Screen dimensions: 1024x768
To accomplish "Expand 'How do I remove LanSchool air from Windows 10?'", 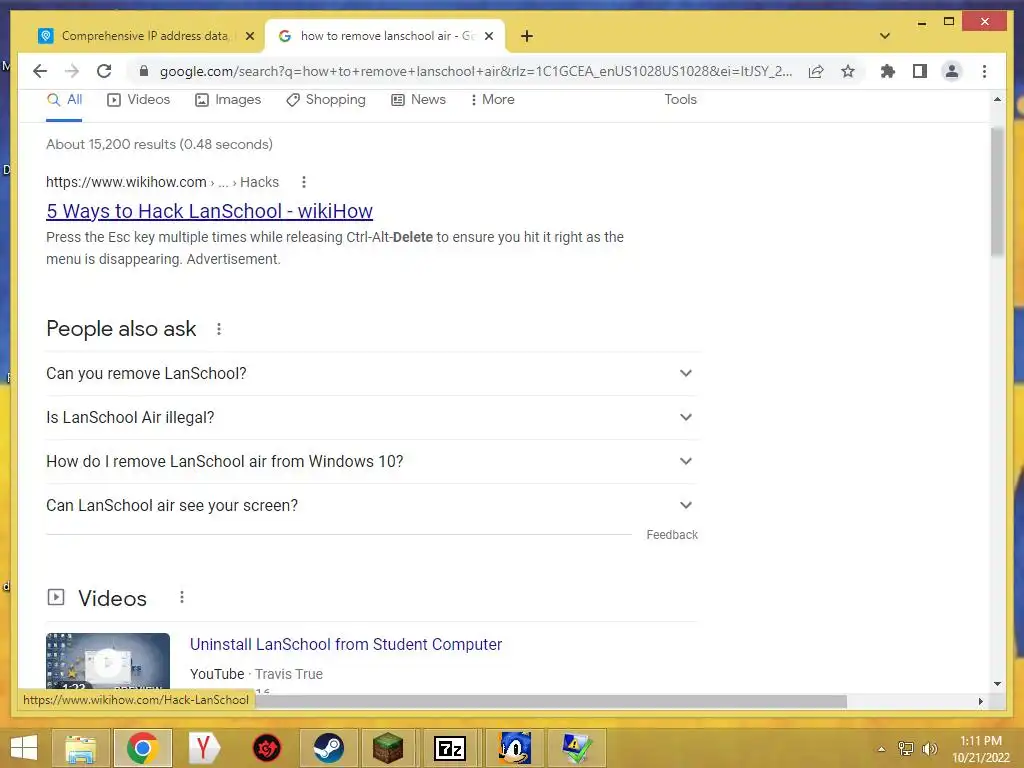I will click(371, 462).
